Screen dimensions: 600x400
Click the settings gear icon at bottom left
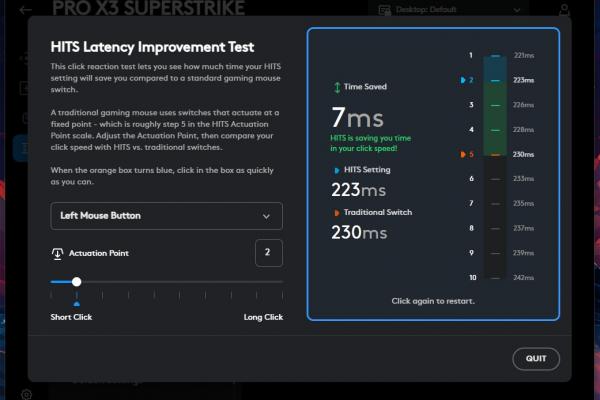[26, 394]
